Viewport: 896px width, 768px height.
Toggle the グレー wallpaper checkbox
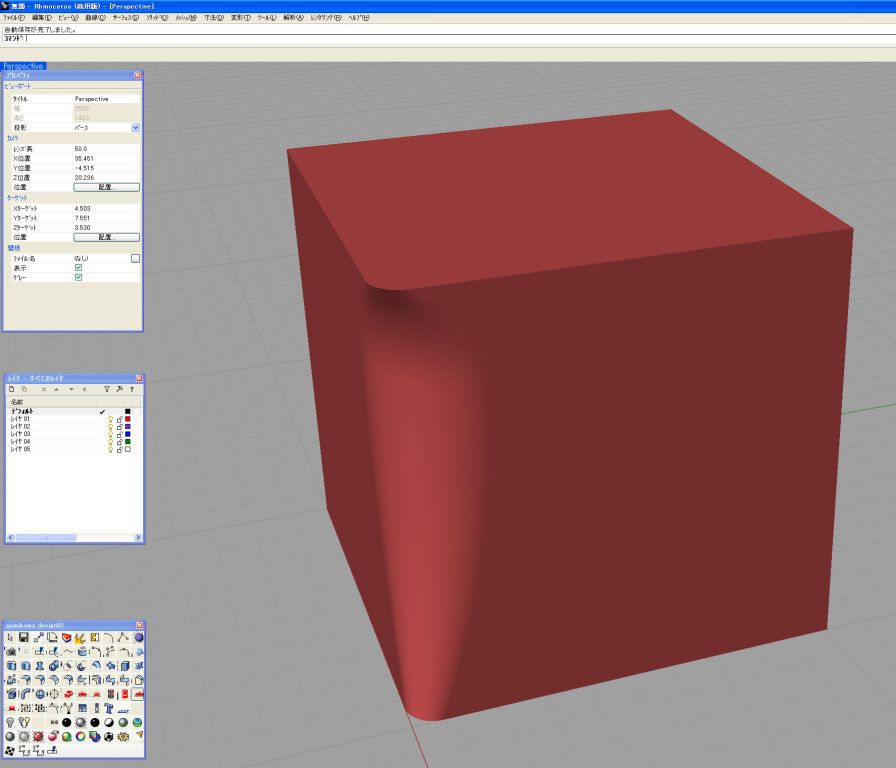click(x=79, y=277)
